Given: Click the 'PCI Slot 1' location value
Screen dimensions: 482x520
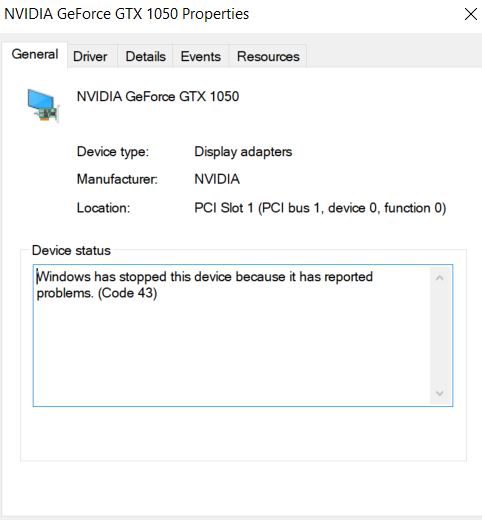Looking at the screenshot, I should (x=320, y=208).
